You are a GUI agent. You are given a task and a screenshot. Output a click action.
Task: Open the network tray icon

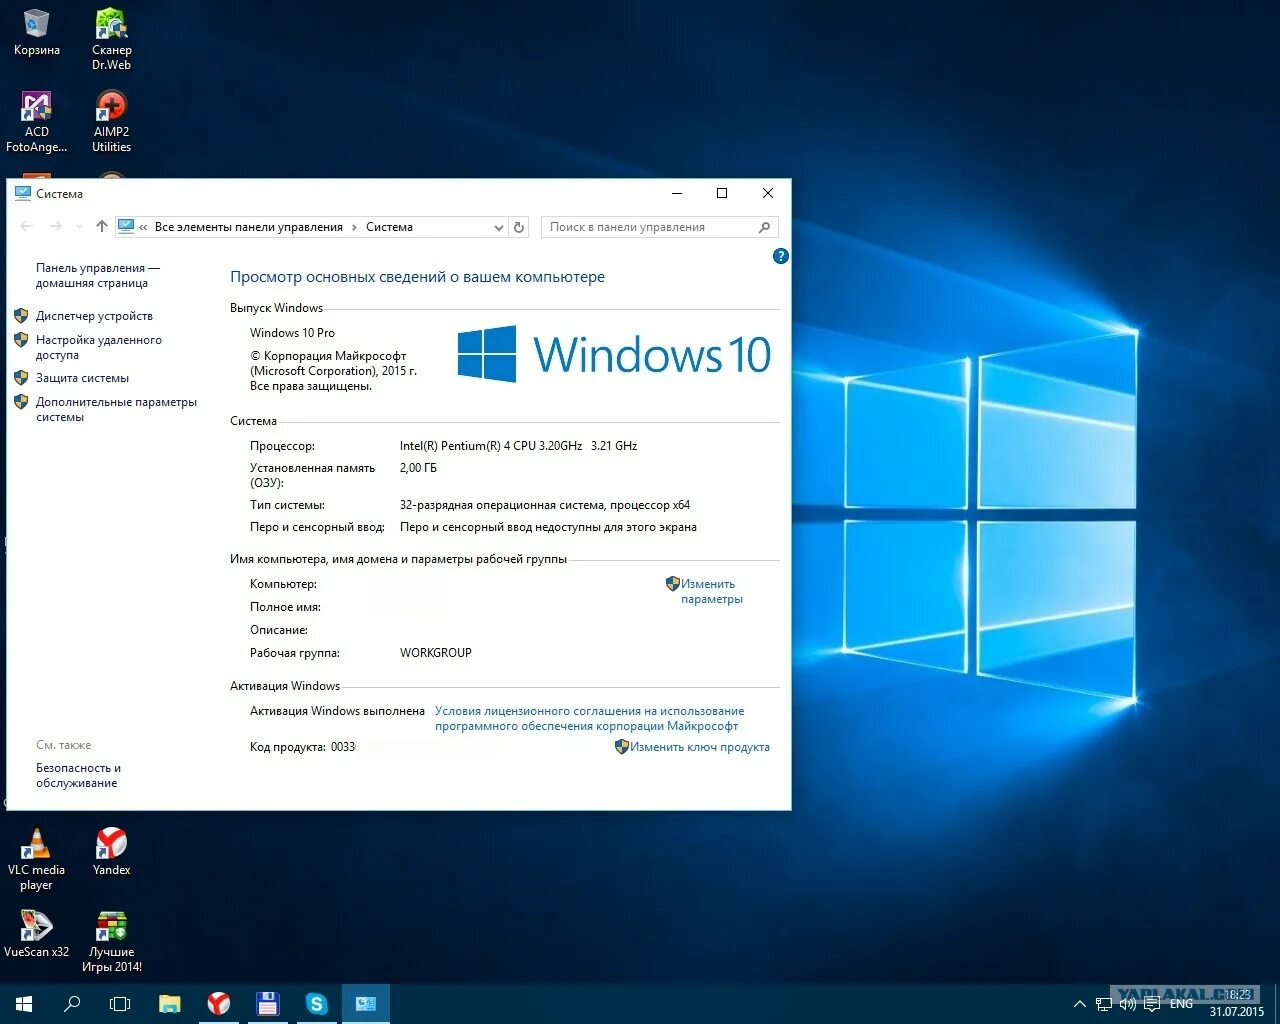click(1103, 1004)
